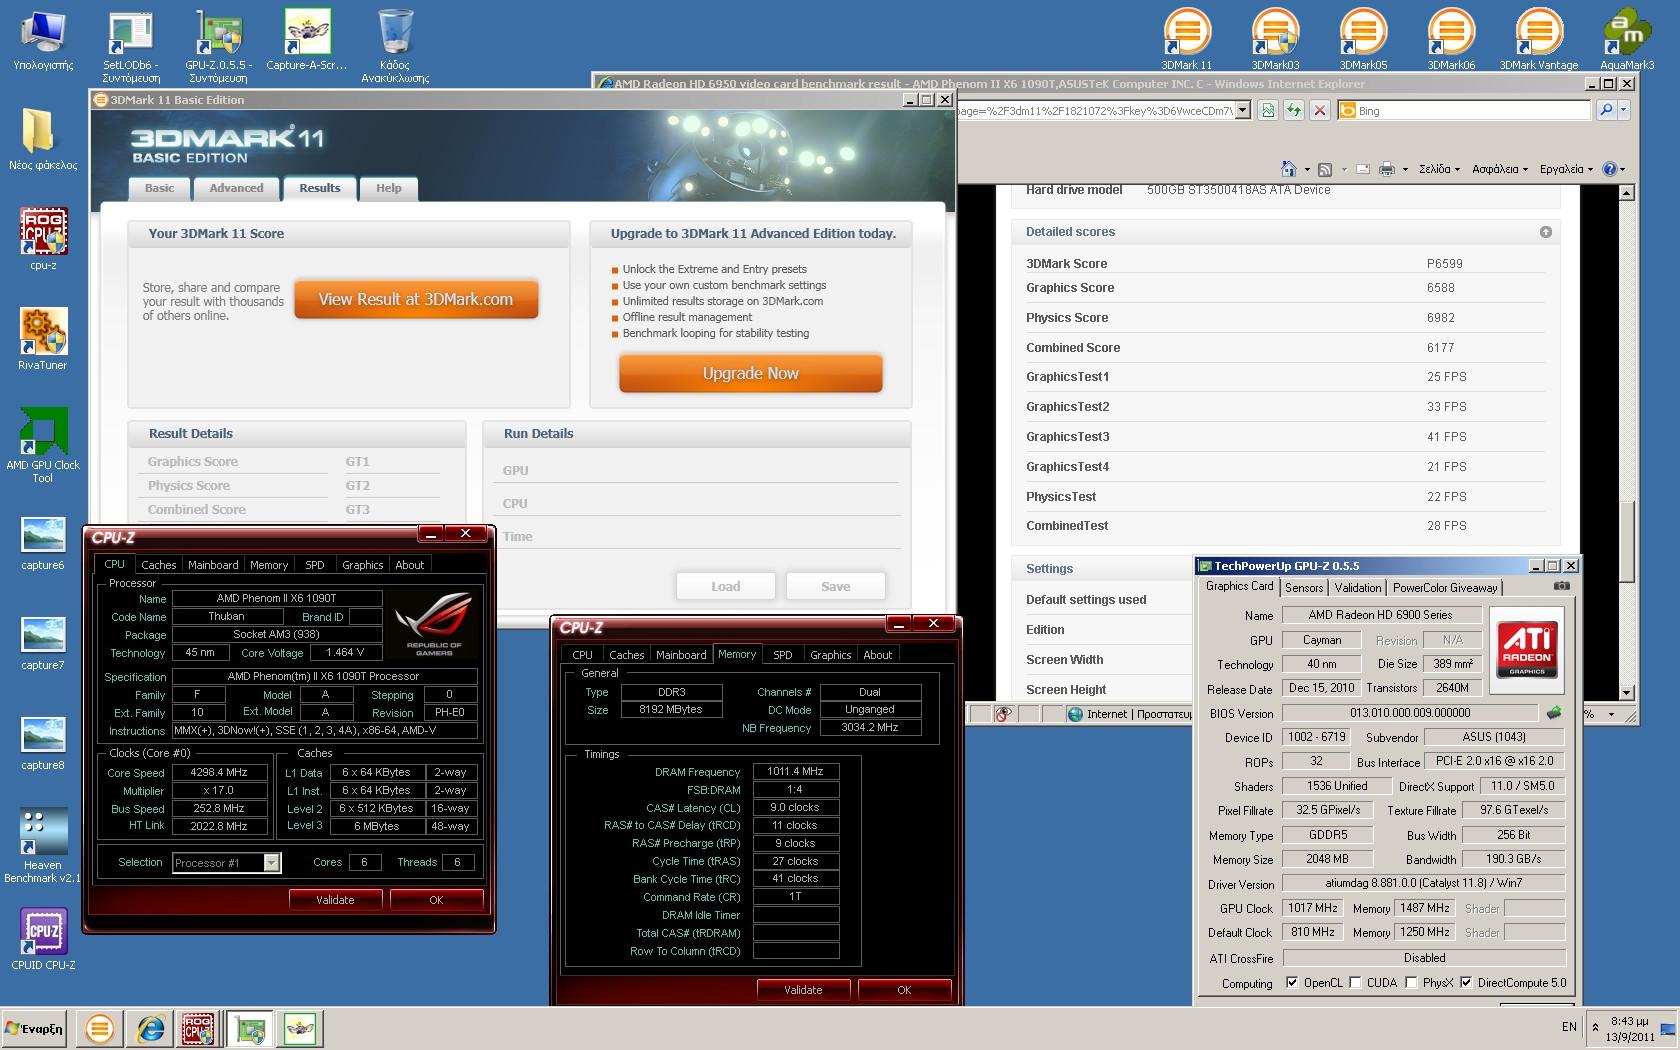Click the GPU-Z screenshot camera icon

(x=1562, y=587)
